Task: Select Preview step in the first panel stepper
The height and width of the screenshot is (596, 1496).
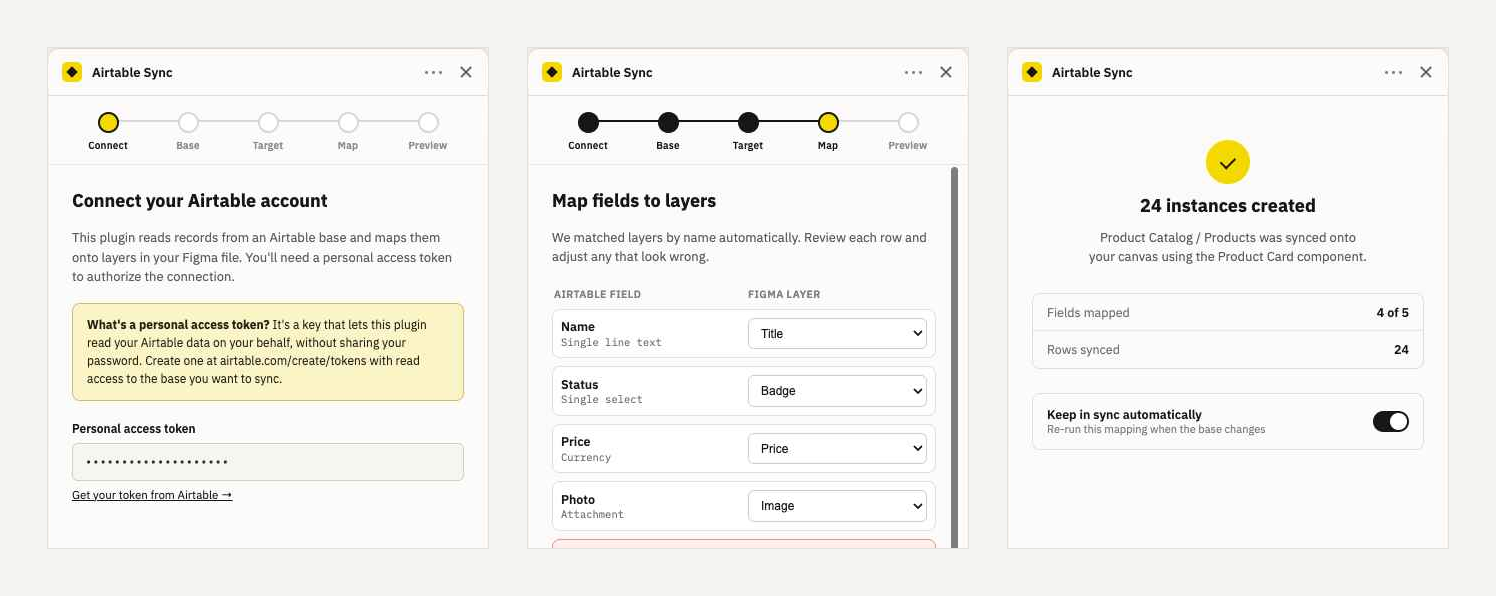Action: (x=428, y=131)
